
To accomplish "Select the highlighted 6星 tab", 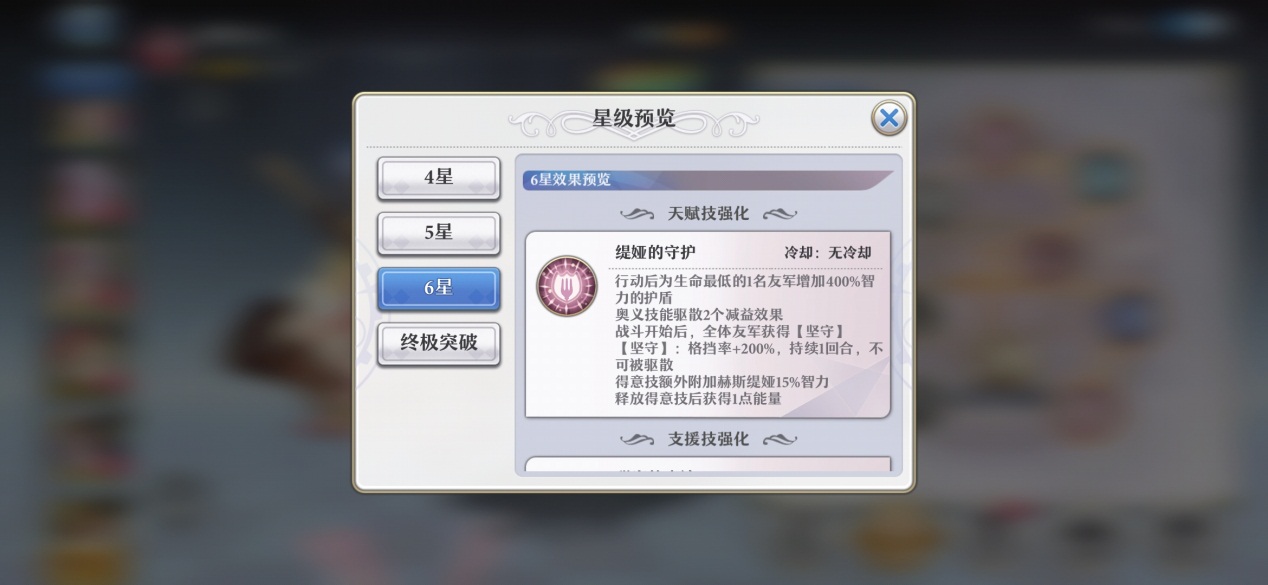I will 438,288.
